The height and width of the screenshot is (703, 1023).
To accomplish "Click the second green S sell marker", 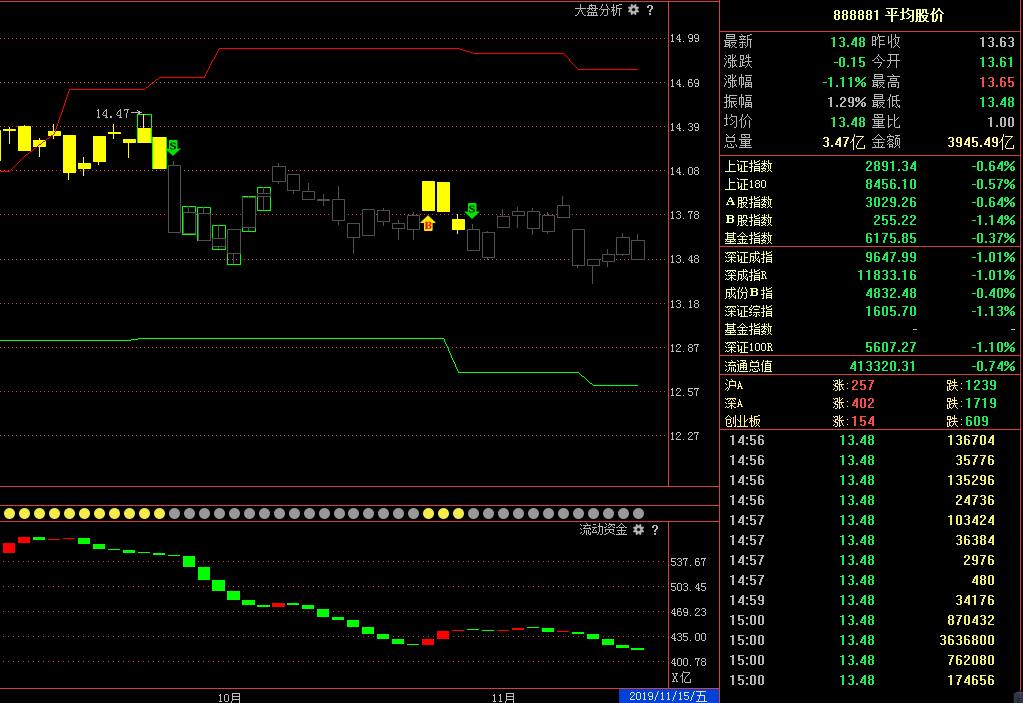I will tap(472, 210).
